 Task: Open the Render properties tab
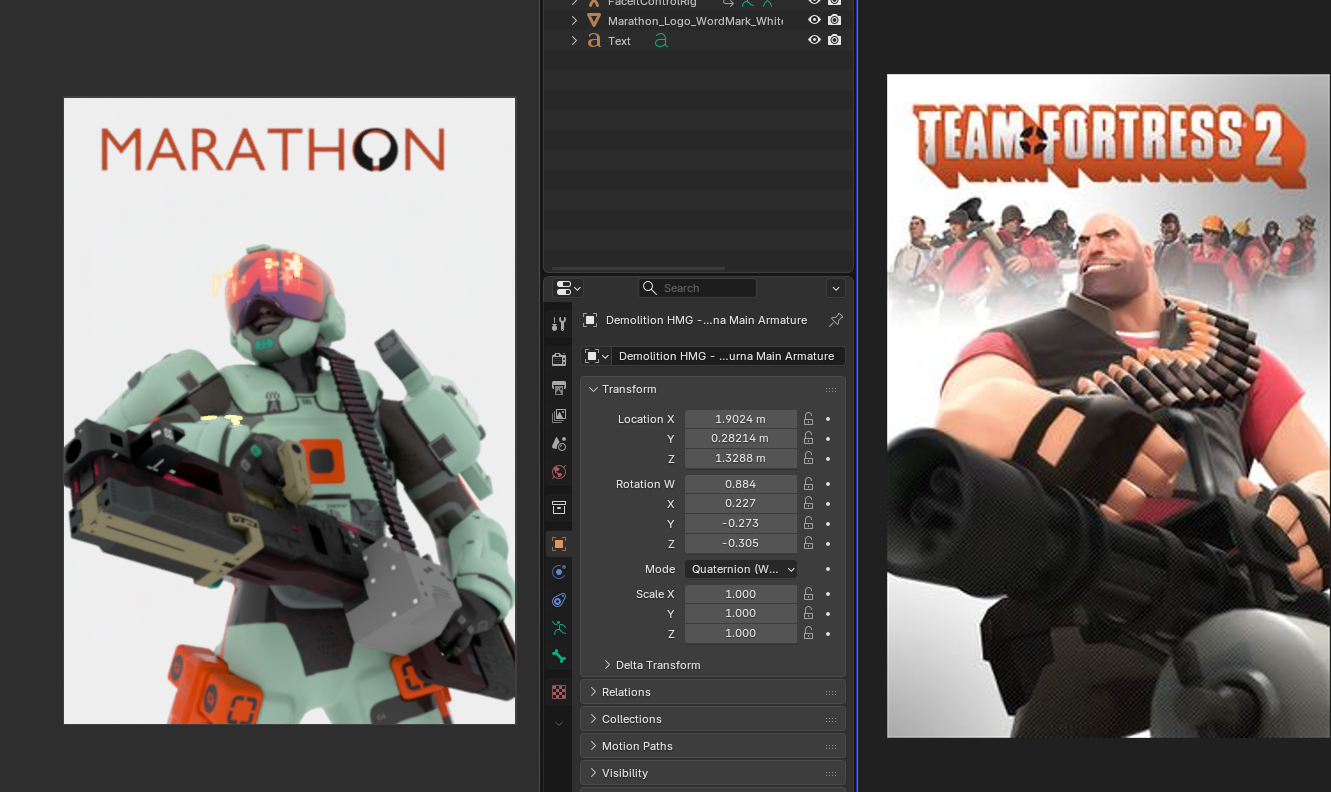559,359
